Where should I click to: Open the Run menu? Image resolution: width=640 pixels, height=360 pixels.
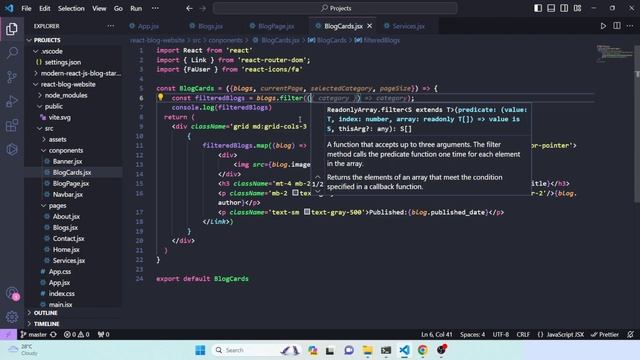[136, 8]
